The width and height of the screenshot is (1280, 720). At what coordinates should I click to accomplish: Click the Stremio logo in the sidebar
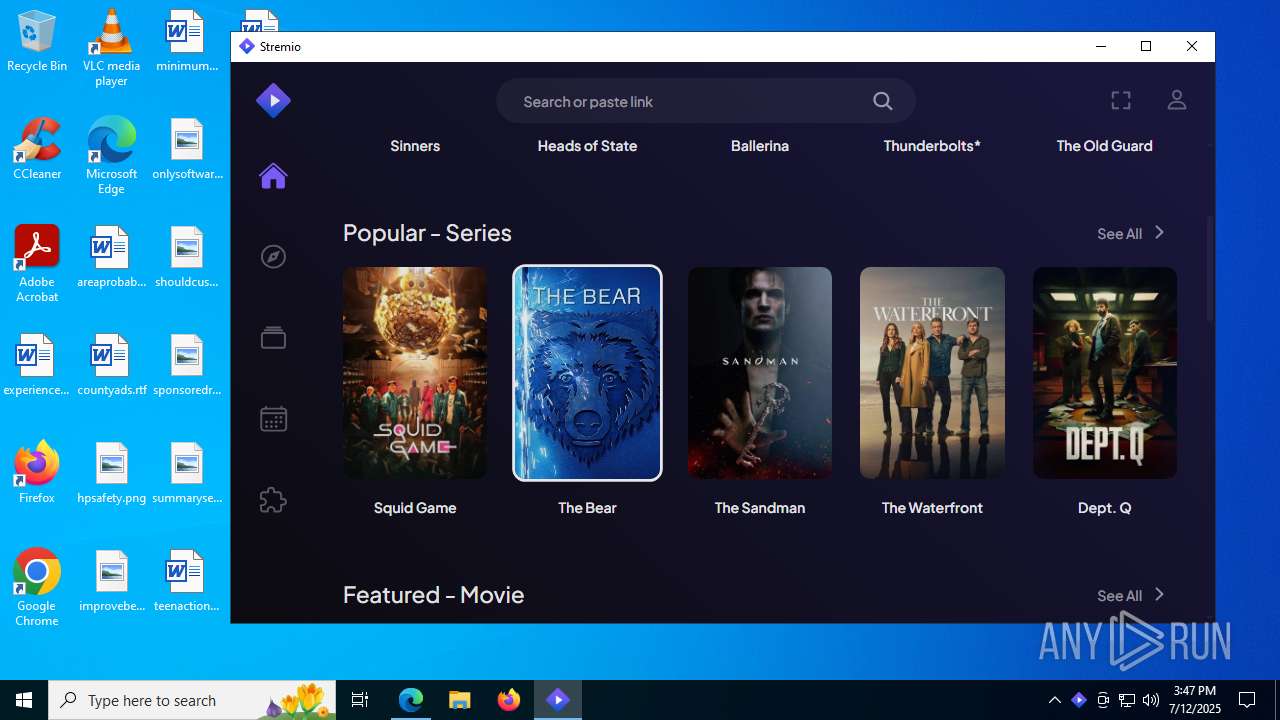tap(273, 100)
